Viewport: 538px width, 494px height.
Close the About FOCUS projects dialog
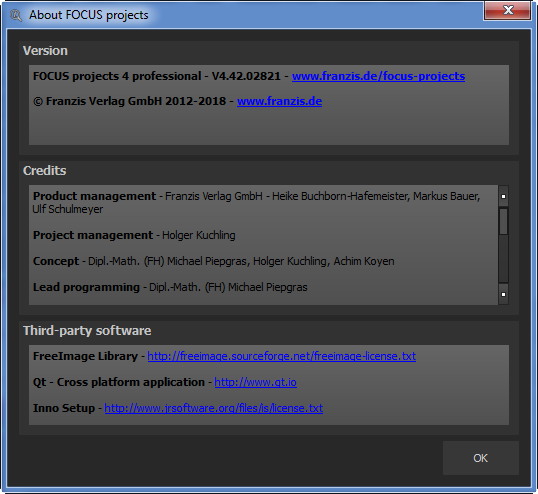tap(507, 11)
